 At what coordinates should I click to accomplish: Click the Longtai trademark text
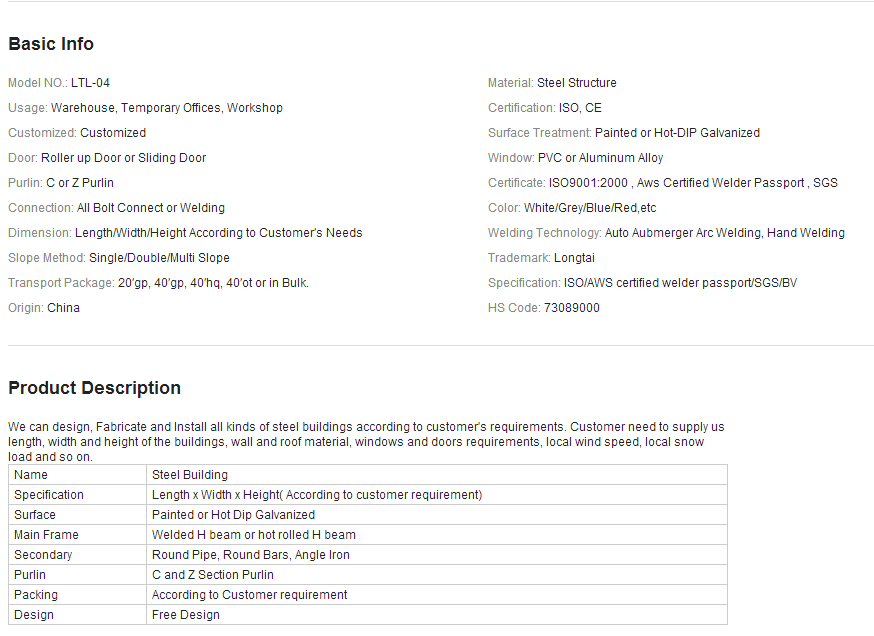click(574, 258)
